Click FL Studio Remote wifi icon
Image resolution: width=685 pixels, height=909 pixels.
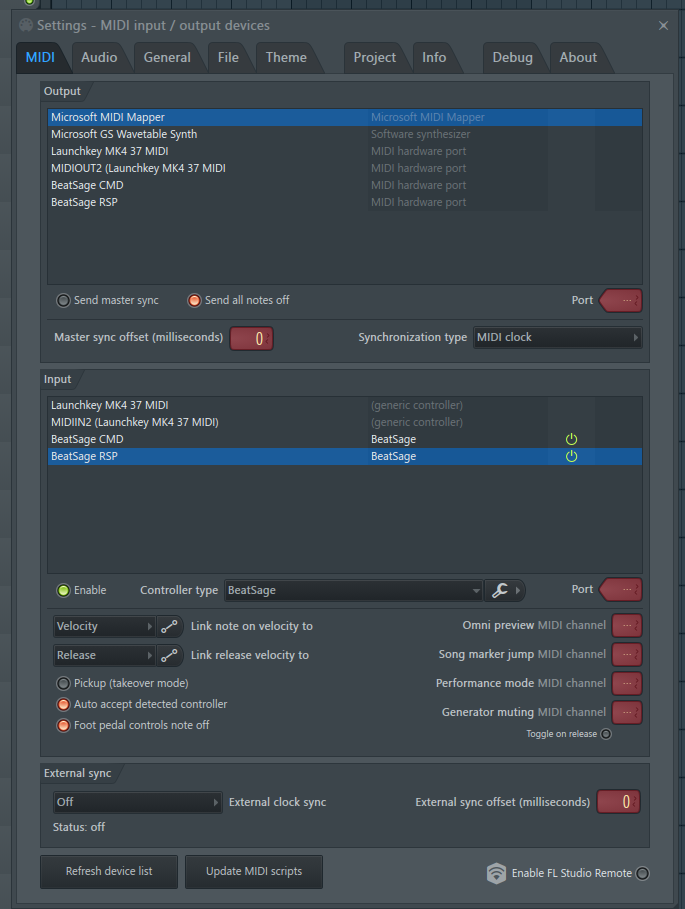tap(496, 873)
